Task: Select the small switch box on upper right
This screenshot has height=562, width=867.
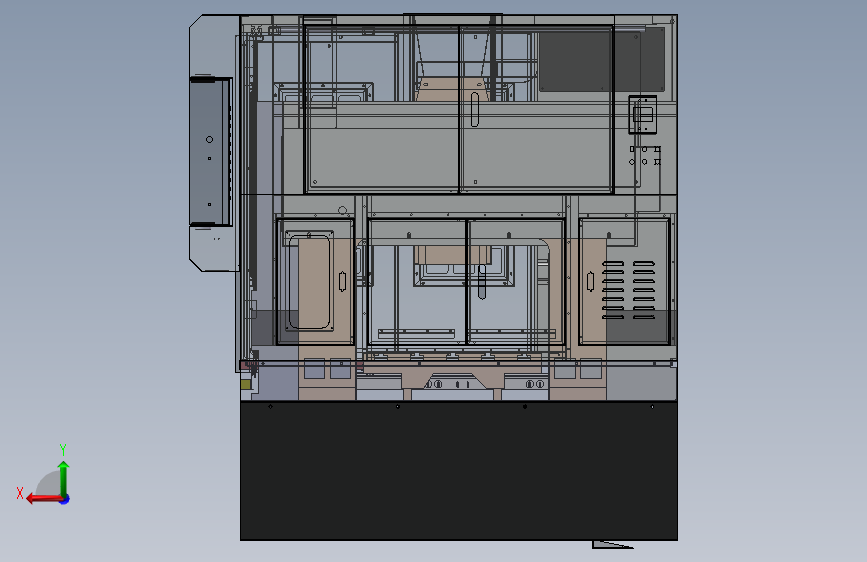Action: click(x=643, y=115)
